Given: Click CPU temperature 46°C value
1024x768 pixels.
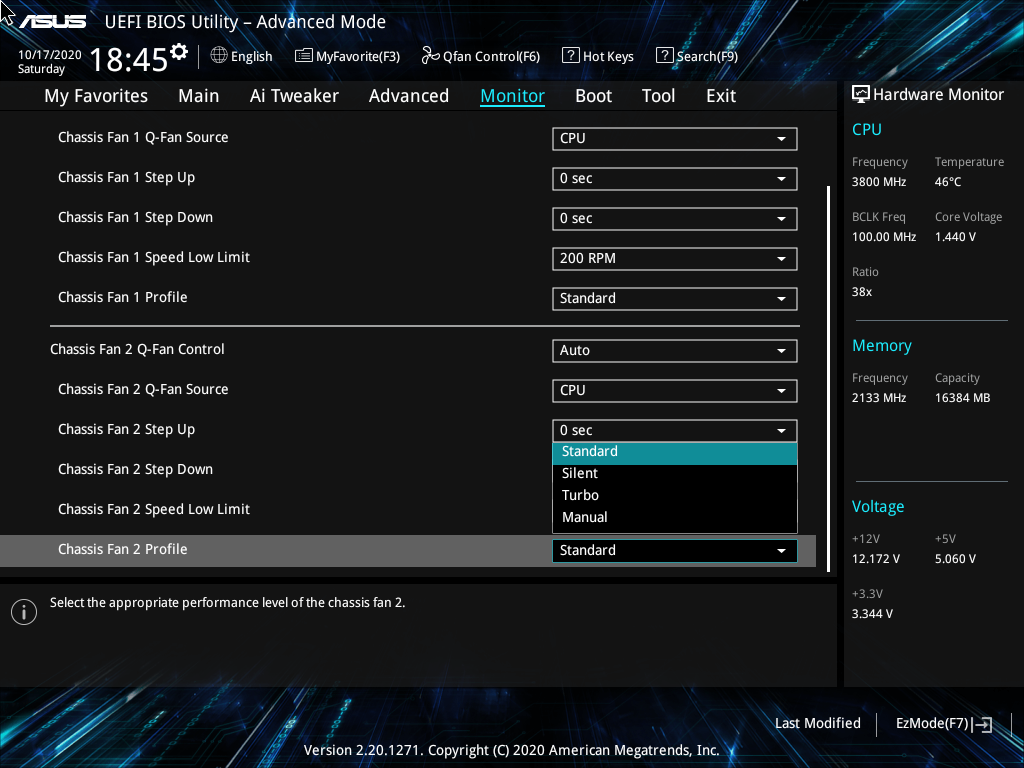Looking at the screenshot, I should pyautogui.click(x=948, y=182).
